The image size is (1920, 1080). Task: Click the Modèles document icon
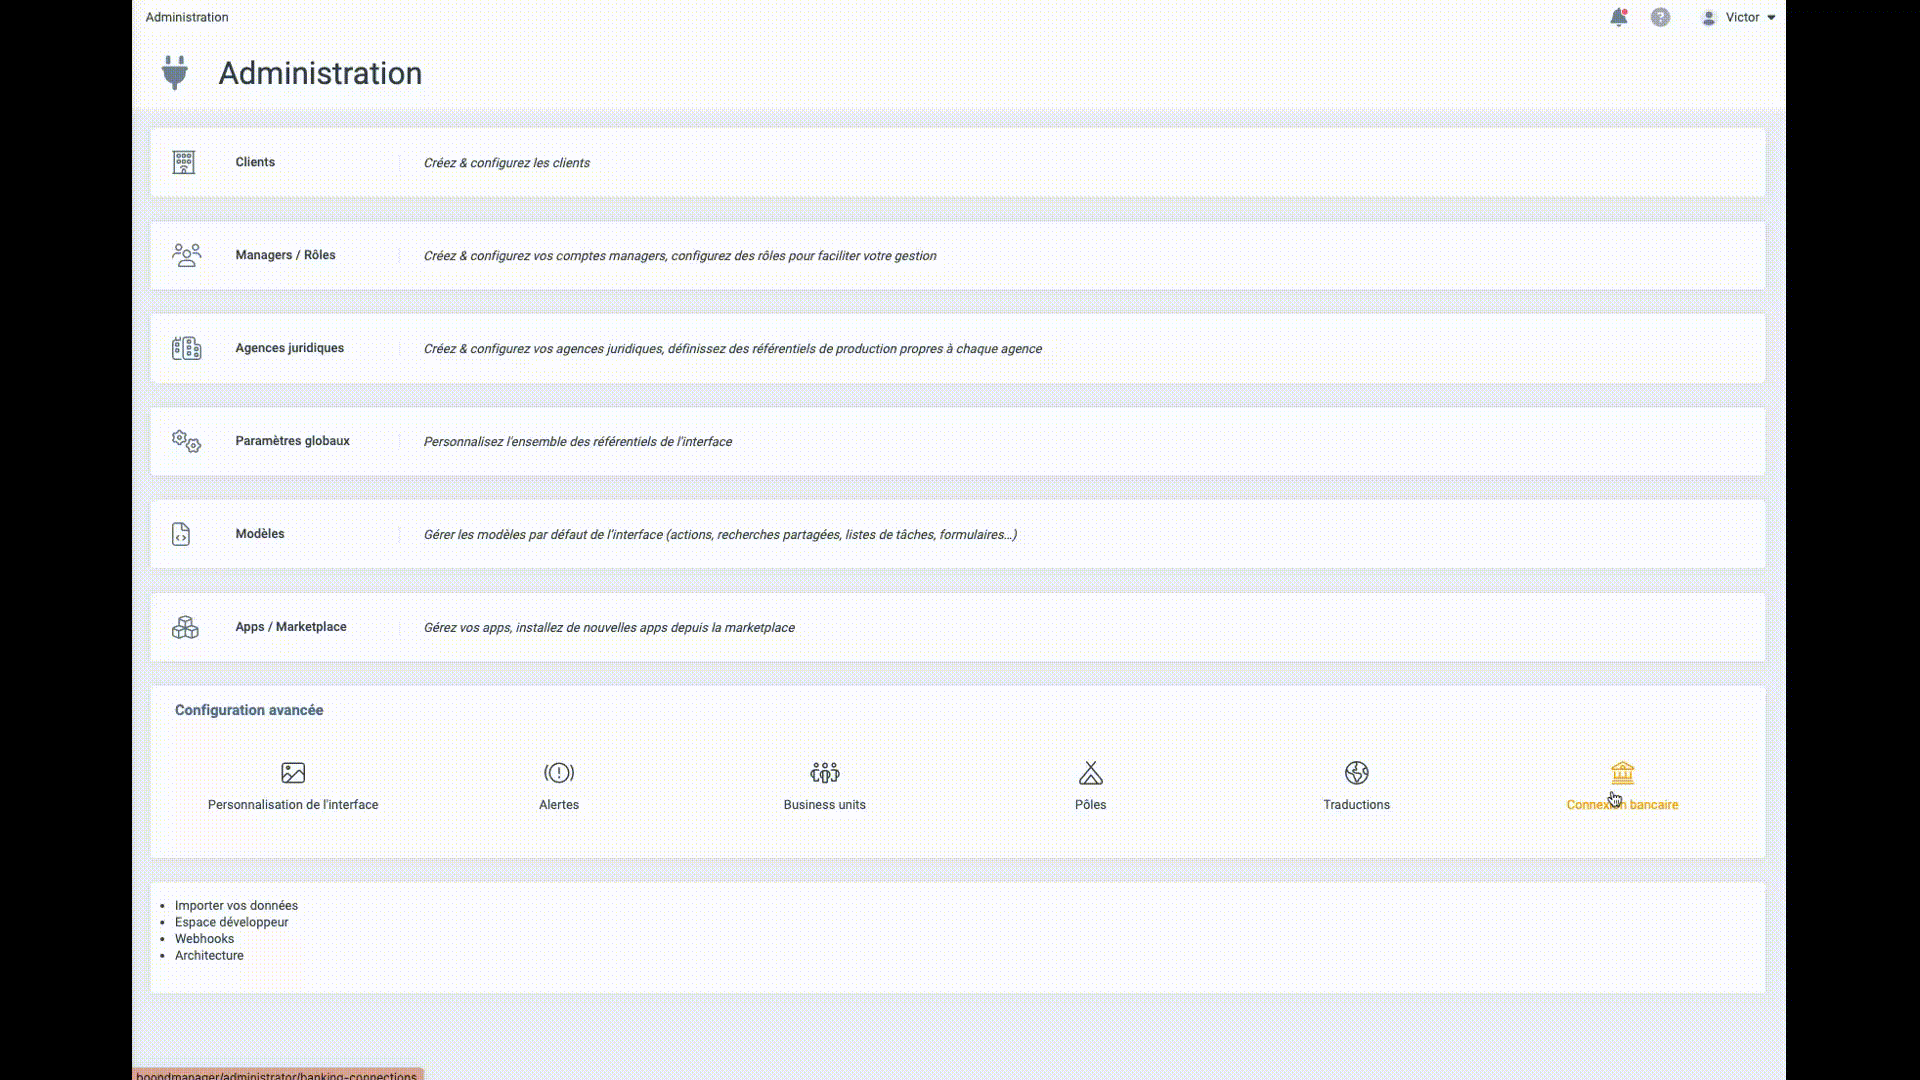point(181,534)
